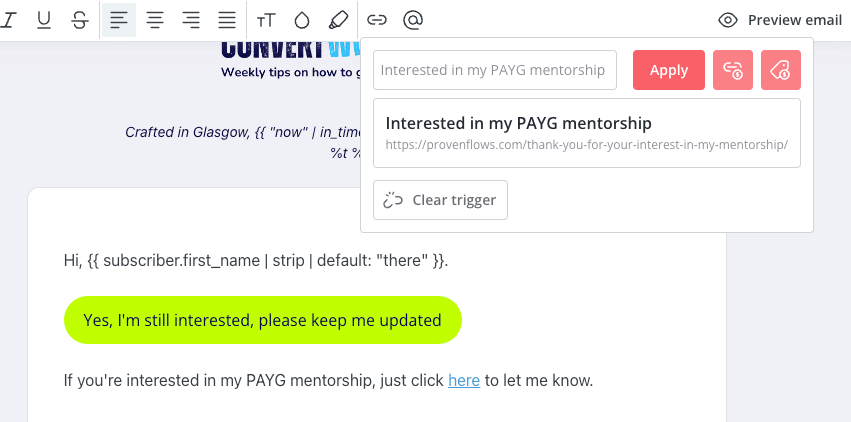
Task: Focus the link trigger search field
Action: (x=495, y=70)
